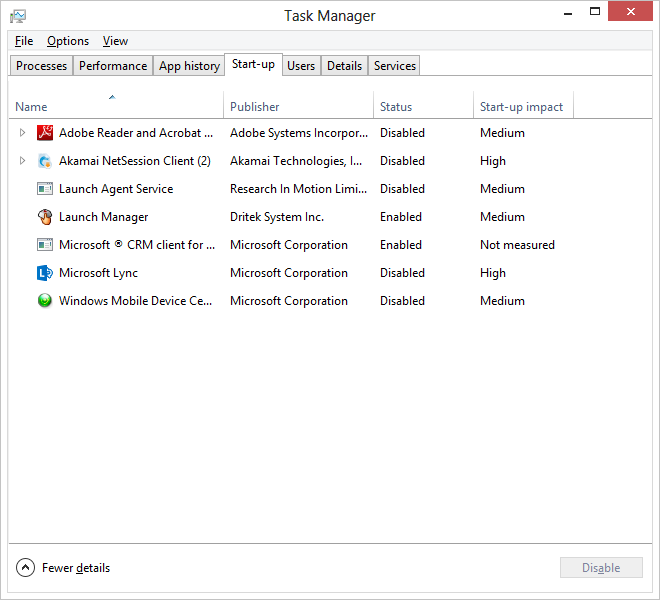660x600 pixels.
Task: Click publisher Dritek System Inc.
Action: [x=277, y=217]
